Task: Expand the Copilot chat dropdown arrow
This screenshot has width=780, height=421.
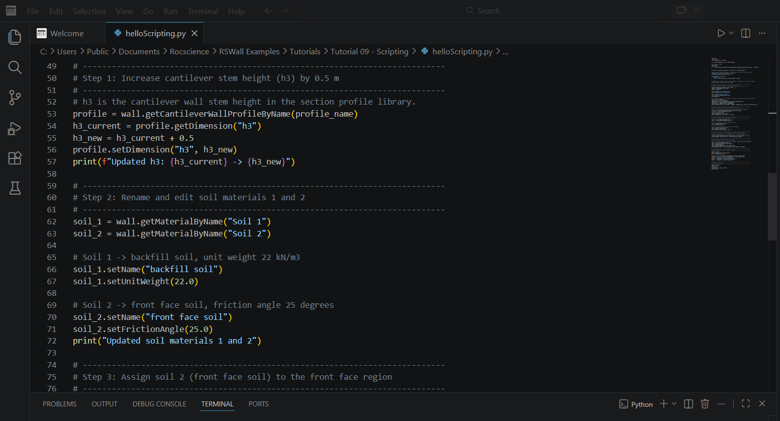Action: point(696,10)
